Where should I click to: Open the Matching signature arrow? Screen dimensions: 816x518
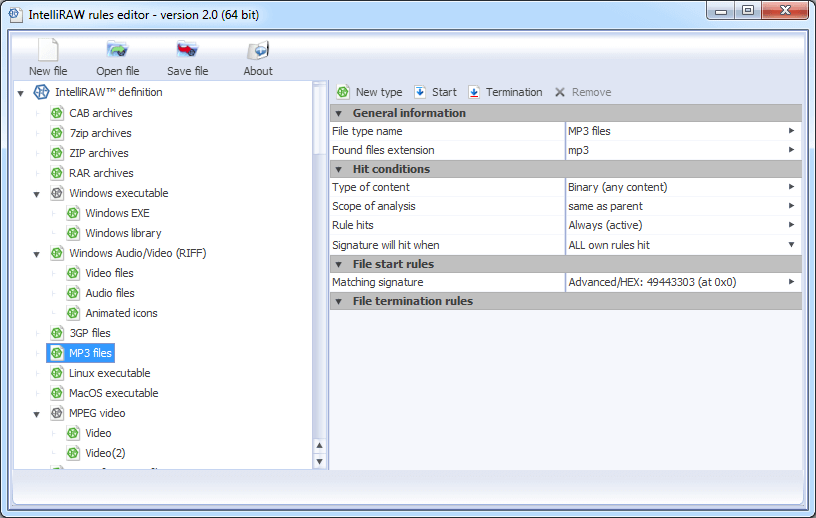point(791,282)
